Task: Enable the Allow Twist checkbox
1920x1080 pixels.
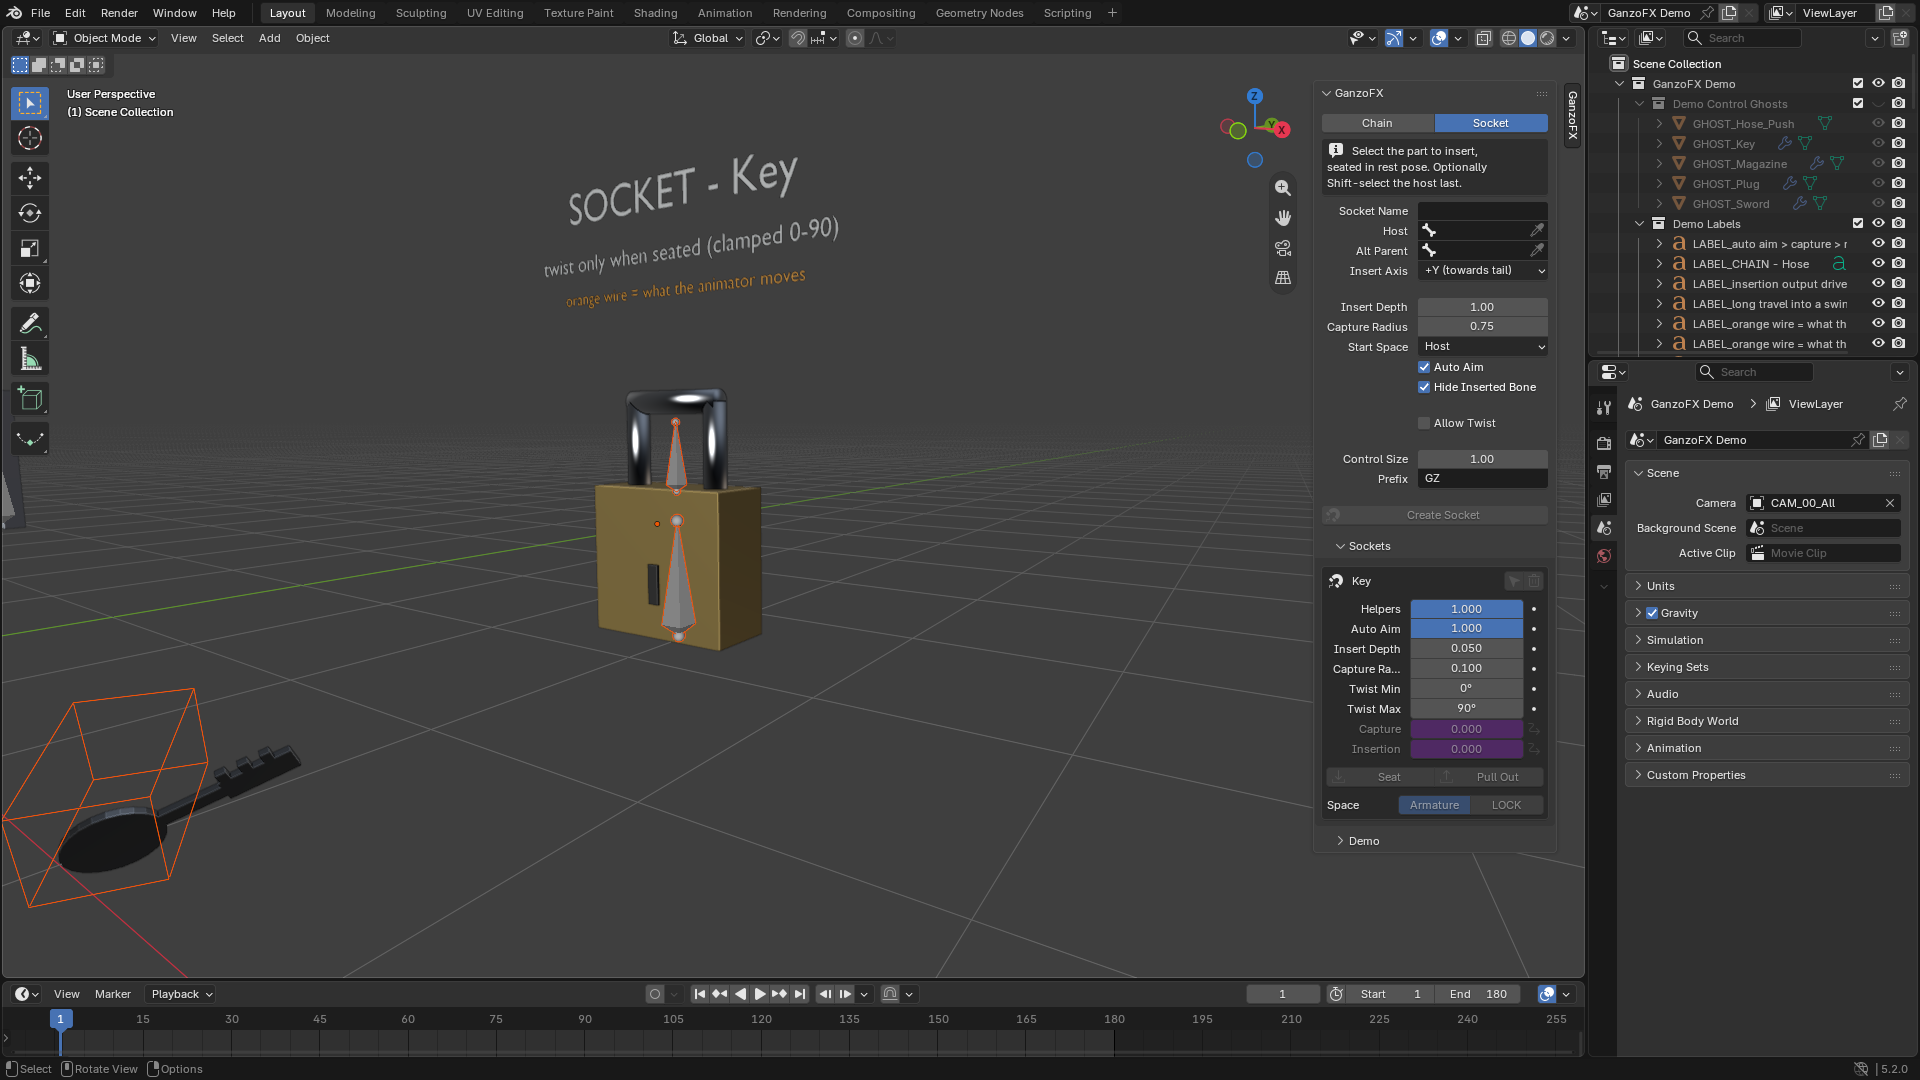Action: coord(1424,423)
